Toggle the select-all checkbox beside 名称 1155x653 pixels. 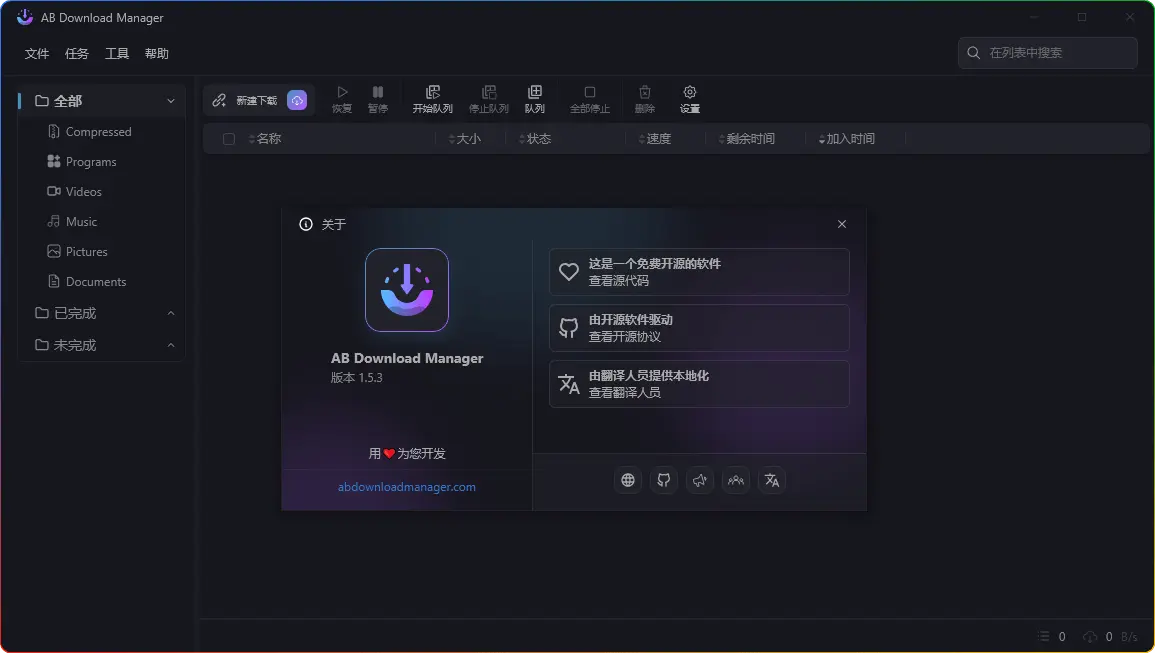point(229,139)
